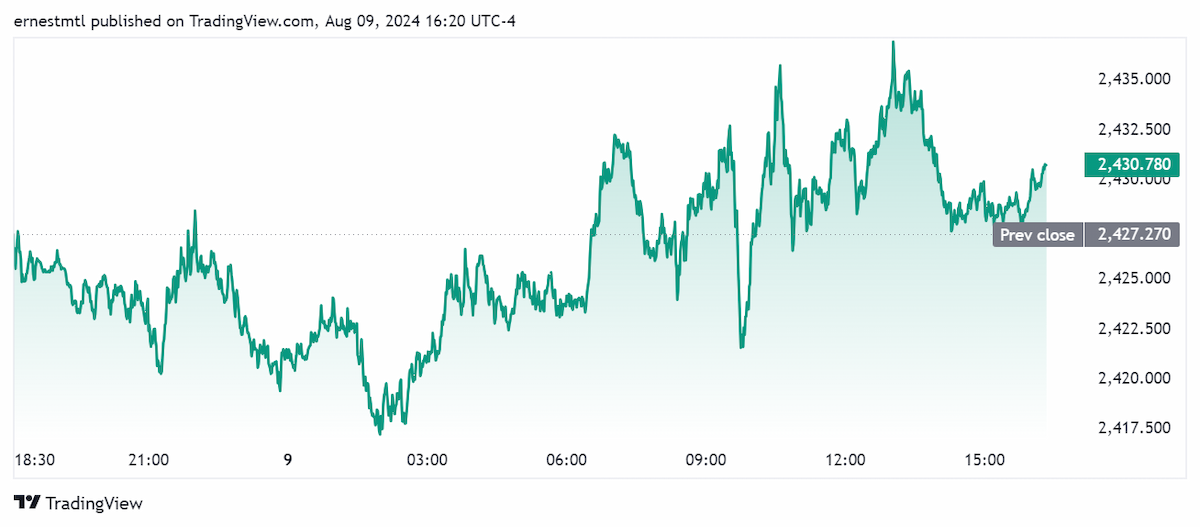
Task: Click the 2,435.000 price axis label
Action: pyautogui.click(x=1134, y=78)
